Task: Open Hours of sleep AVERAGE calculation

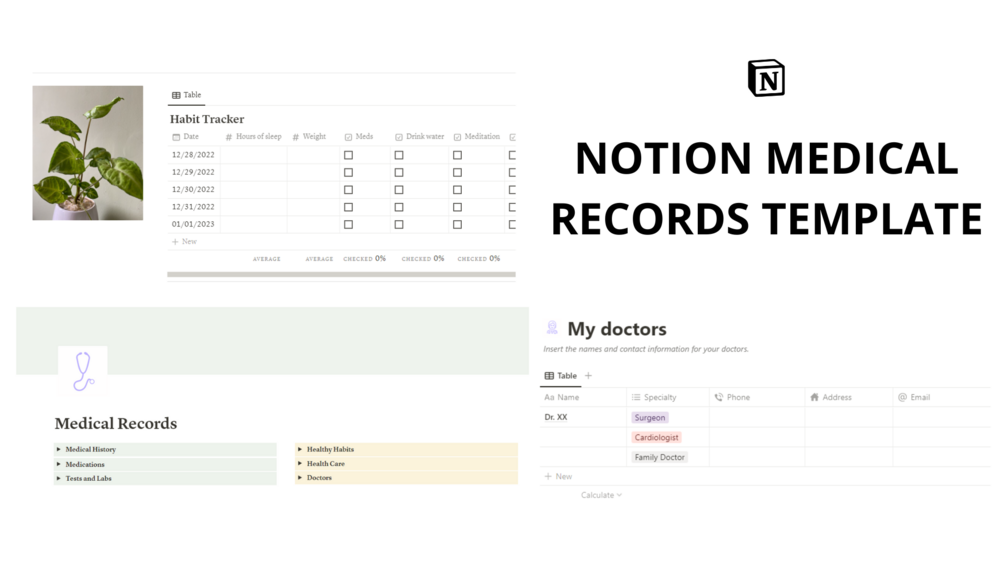Action: click(x=267, y=259)
